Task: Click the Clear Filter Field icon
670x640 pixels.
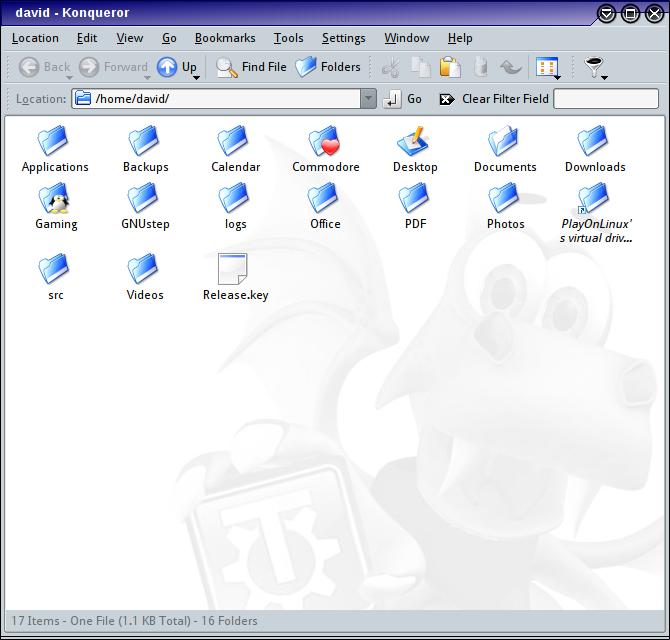Action: (x=447, y=99)
